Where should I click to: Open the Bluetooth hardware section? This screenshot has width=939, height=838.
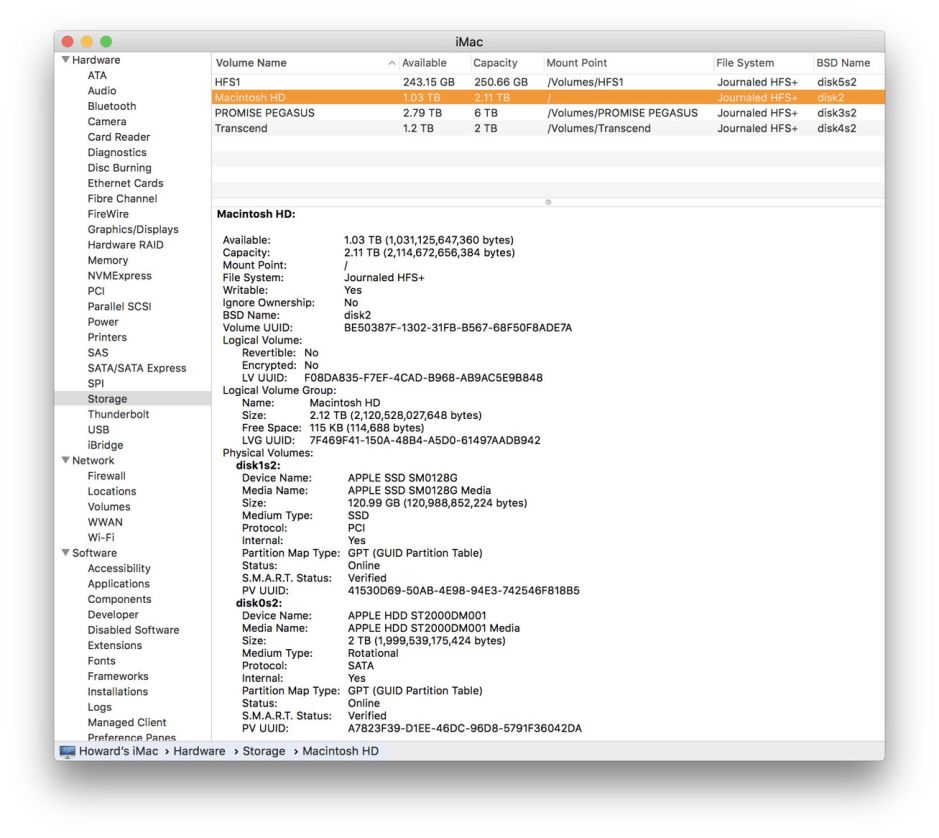(x=111, y=106)
